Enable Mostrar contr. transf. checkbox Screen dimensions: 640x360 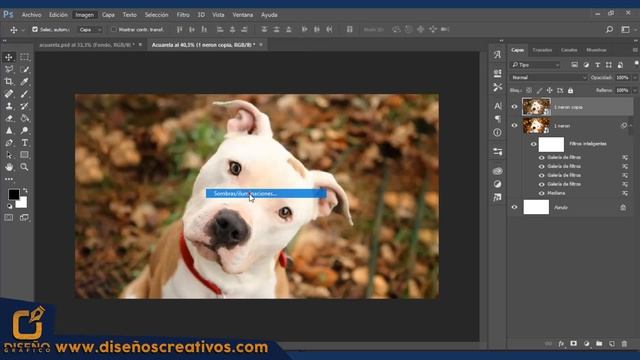(114, 29)
